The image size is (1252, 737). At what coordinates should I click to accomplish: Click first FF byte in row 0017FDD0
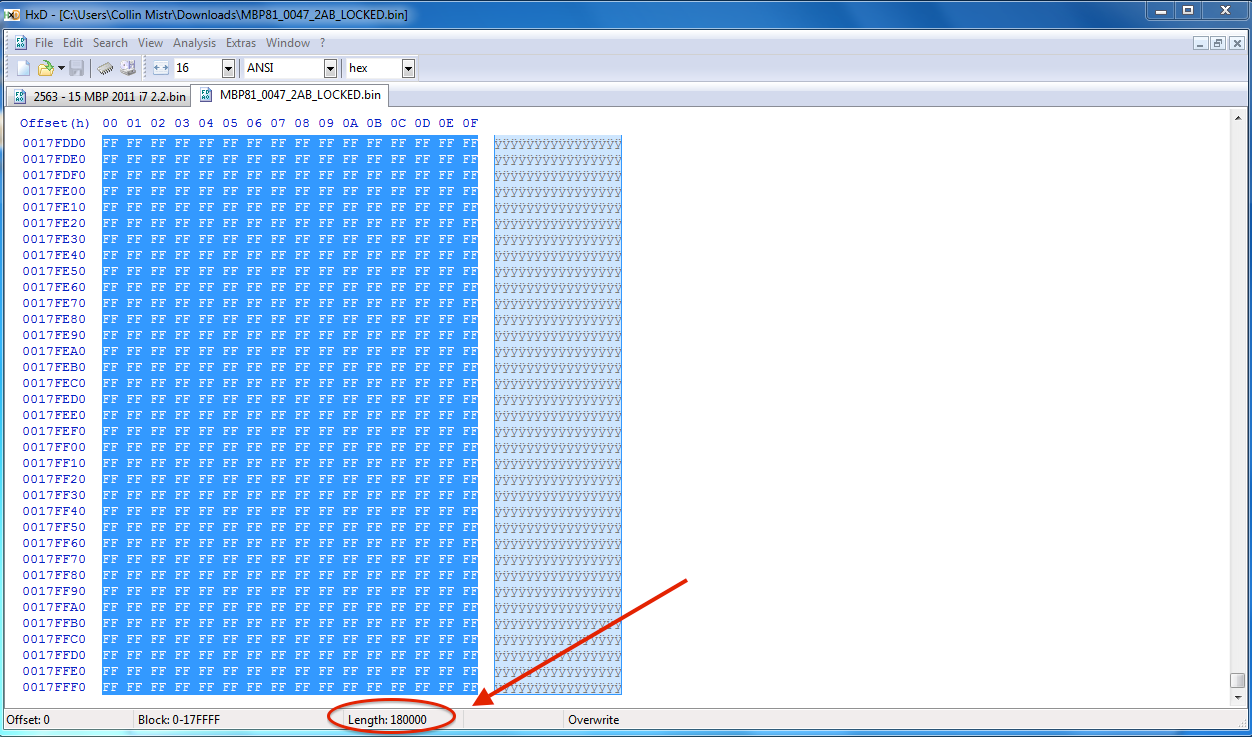click(x=110, y=143)
